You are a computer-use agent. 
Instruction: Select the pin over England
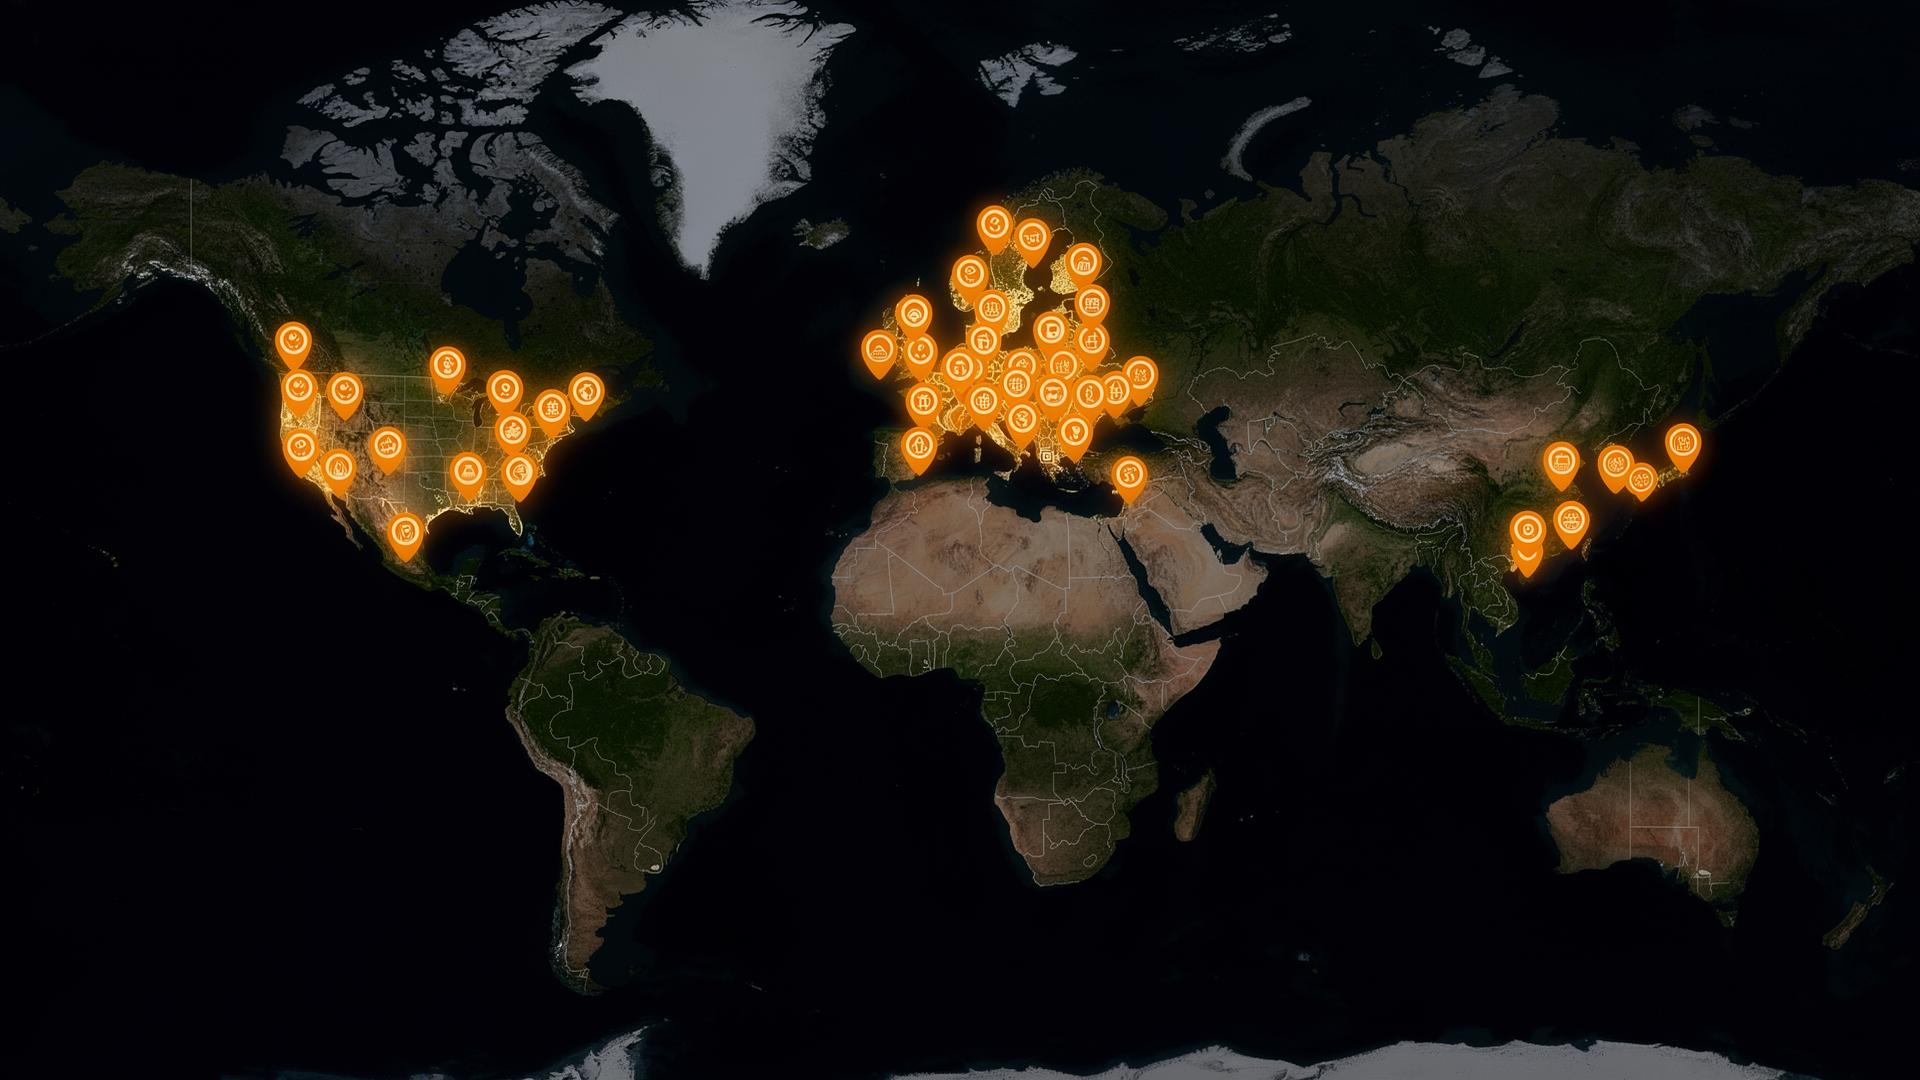[921, 357]
